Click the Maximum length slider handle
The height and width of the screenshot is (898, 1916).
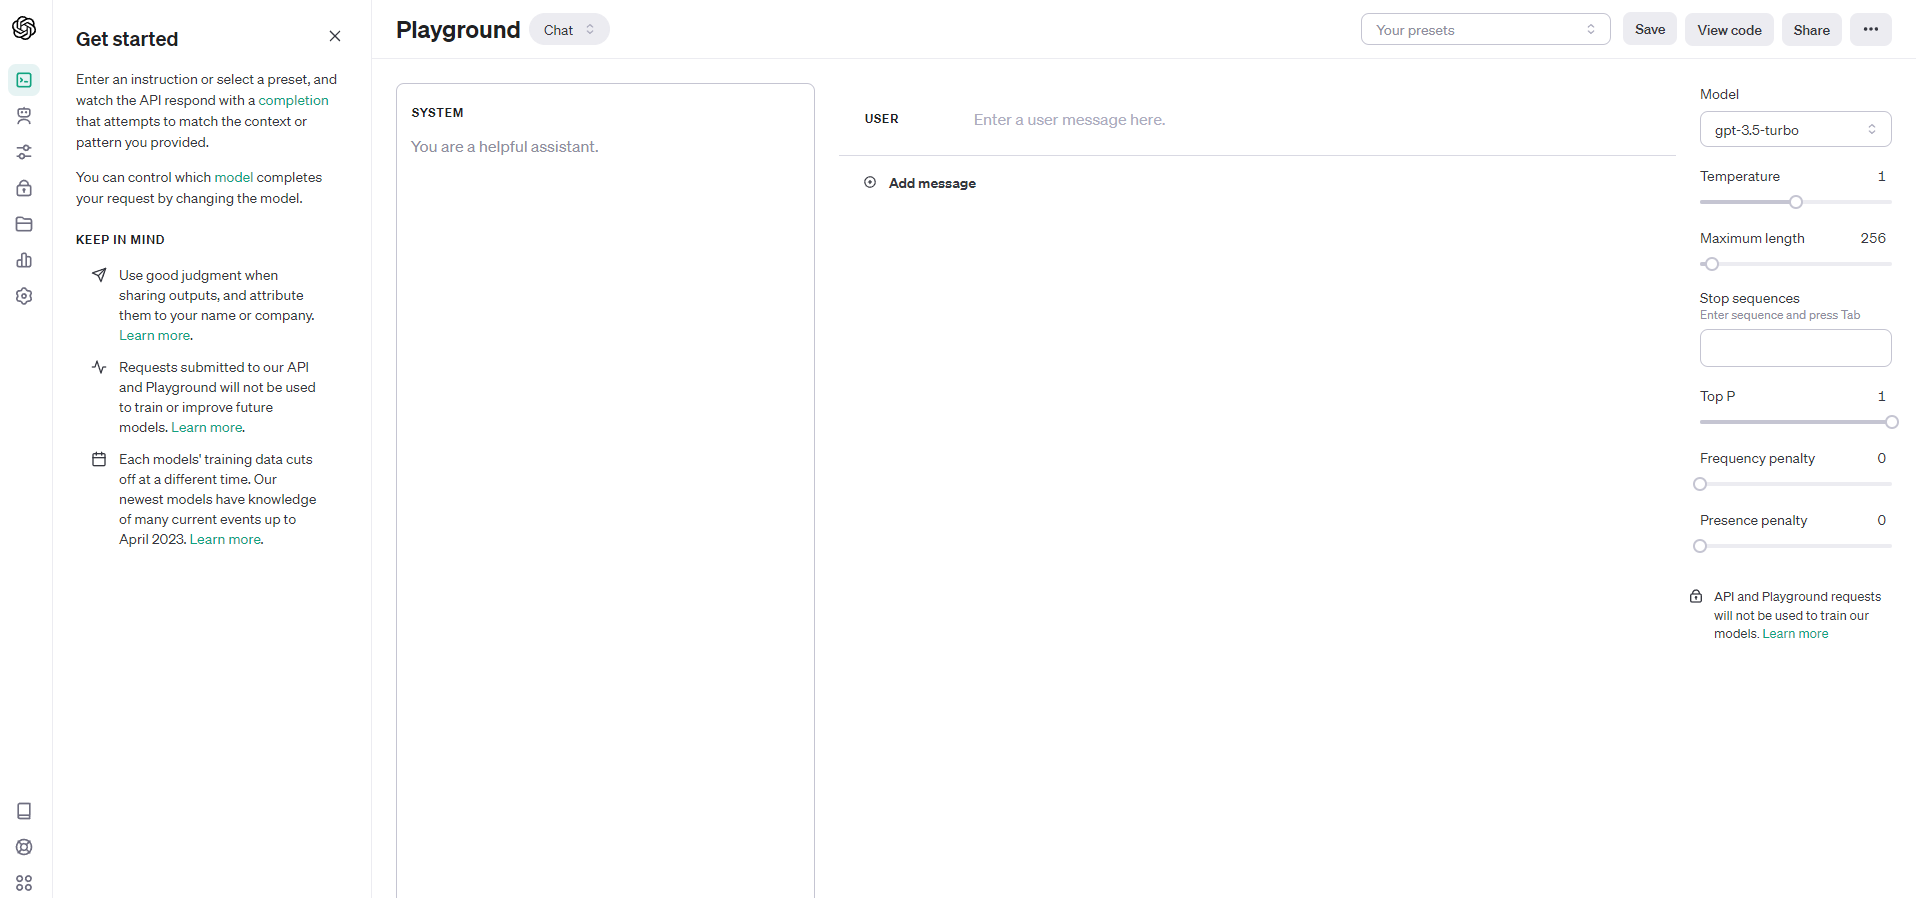(x=1712, y=264)
